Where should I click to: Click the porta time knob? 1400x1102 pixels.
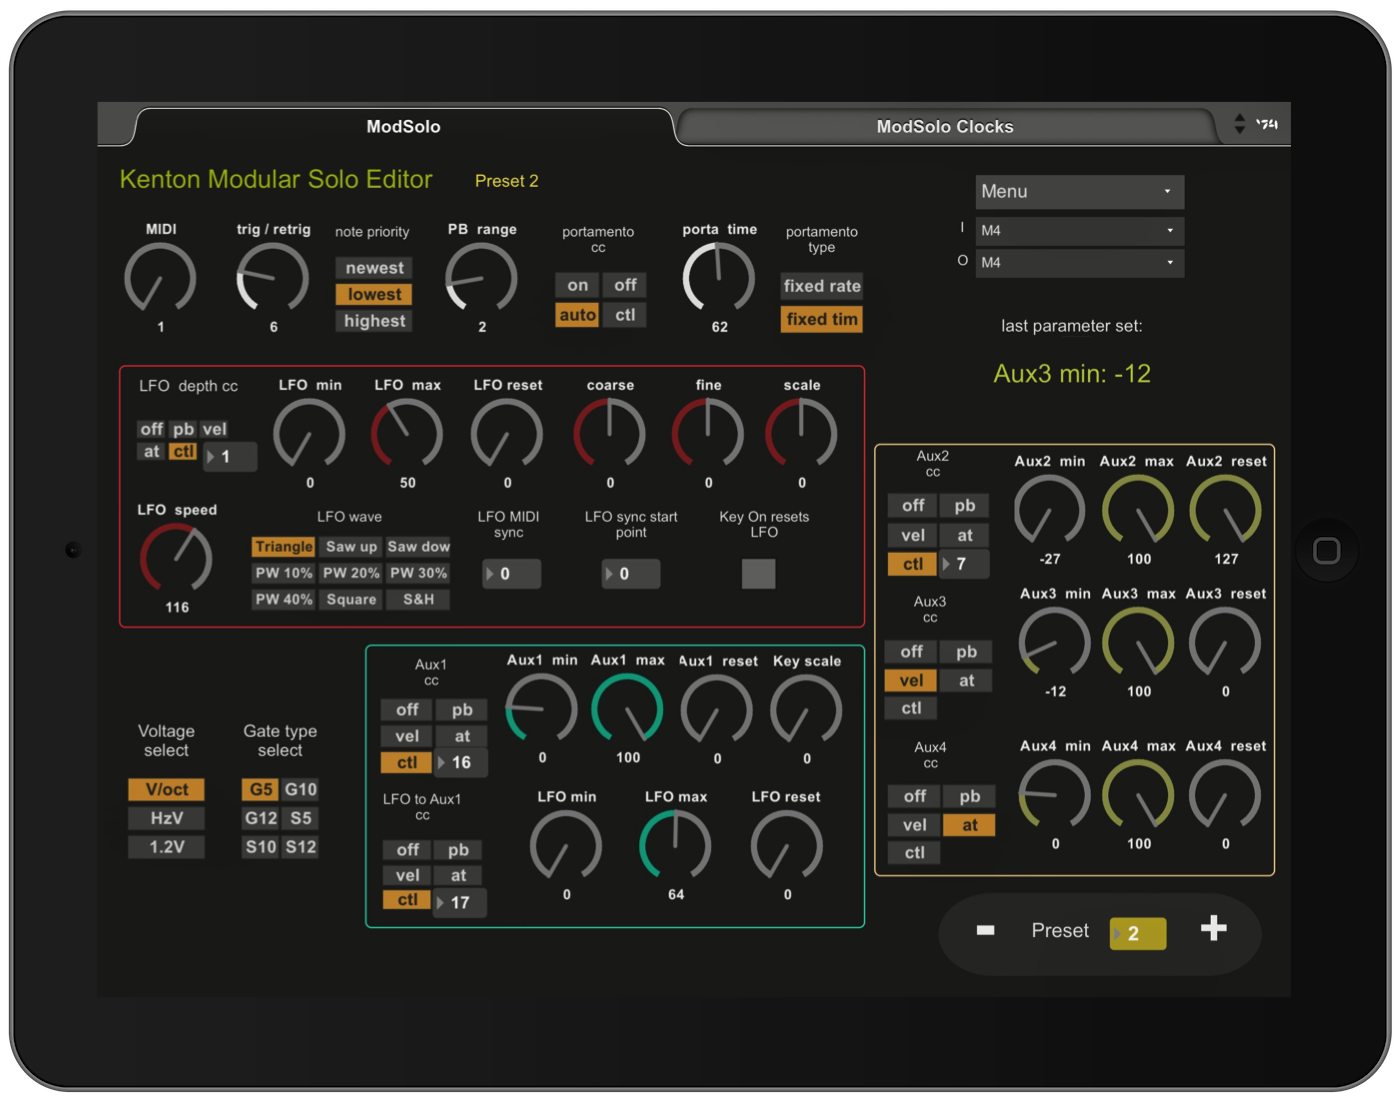pos(718,278)
